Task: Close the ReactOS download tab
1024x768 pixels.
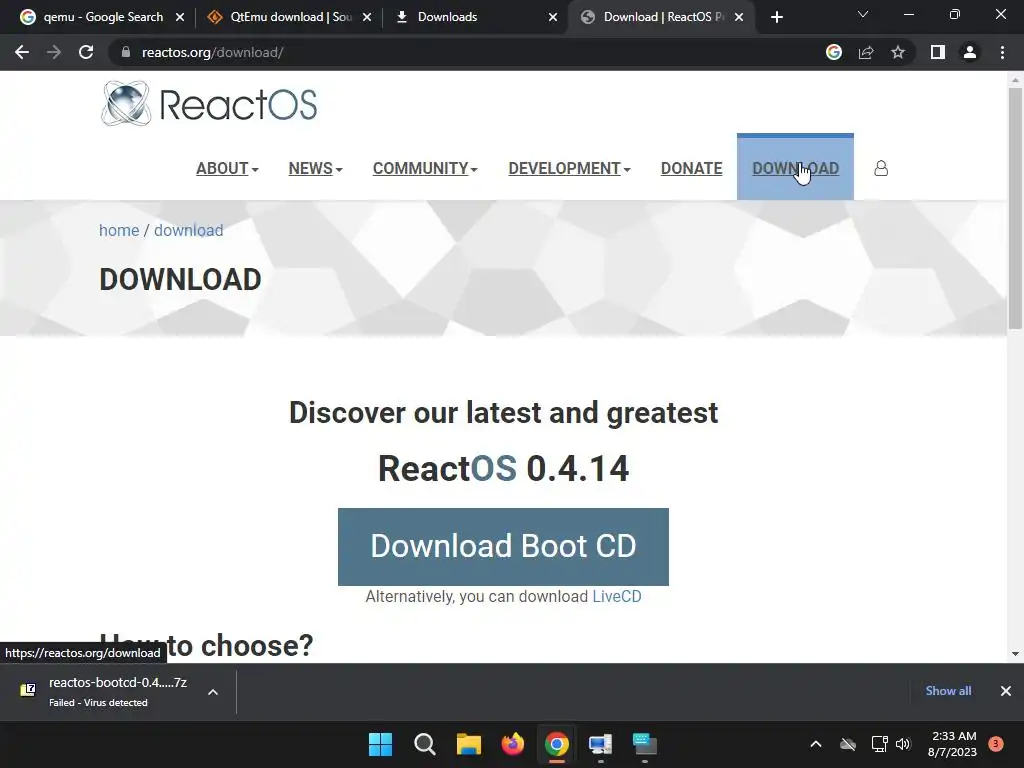Action: point(739,17)
